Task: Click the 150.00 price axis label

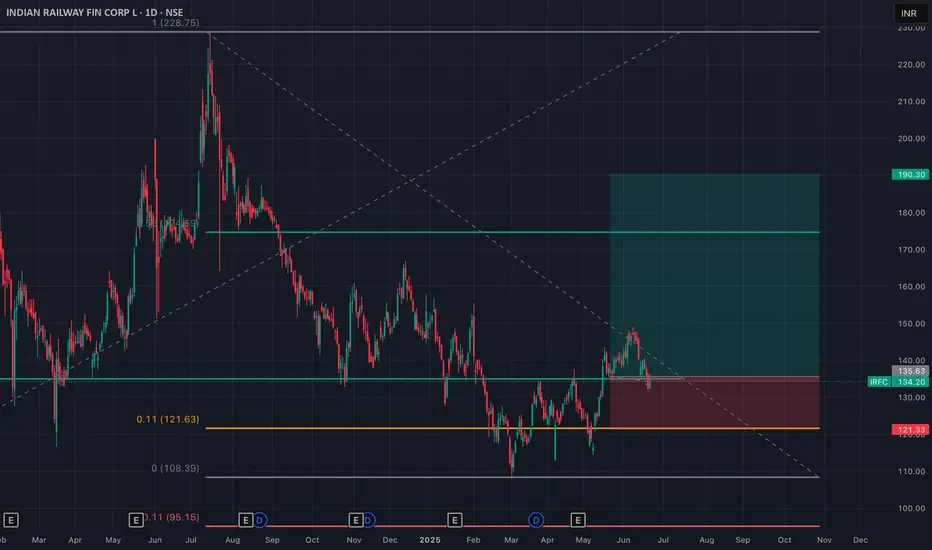Action: pos(911,324)
